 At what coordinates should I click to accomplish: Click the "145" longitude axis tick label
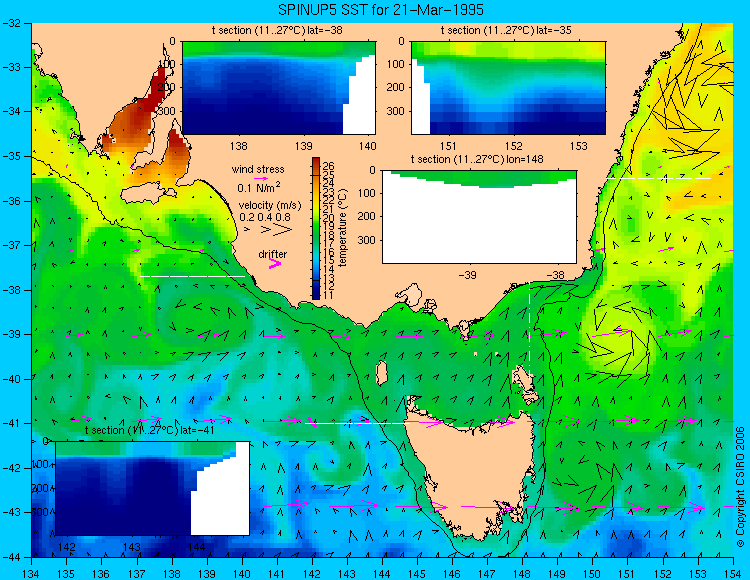coord(417,574)
